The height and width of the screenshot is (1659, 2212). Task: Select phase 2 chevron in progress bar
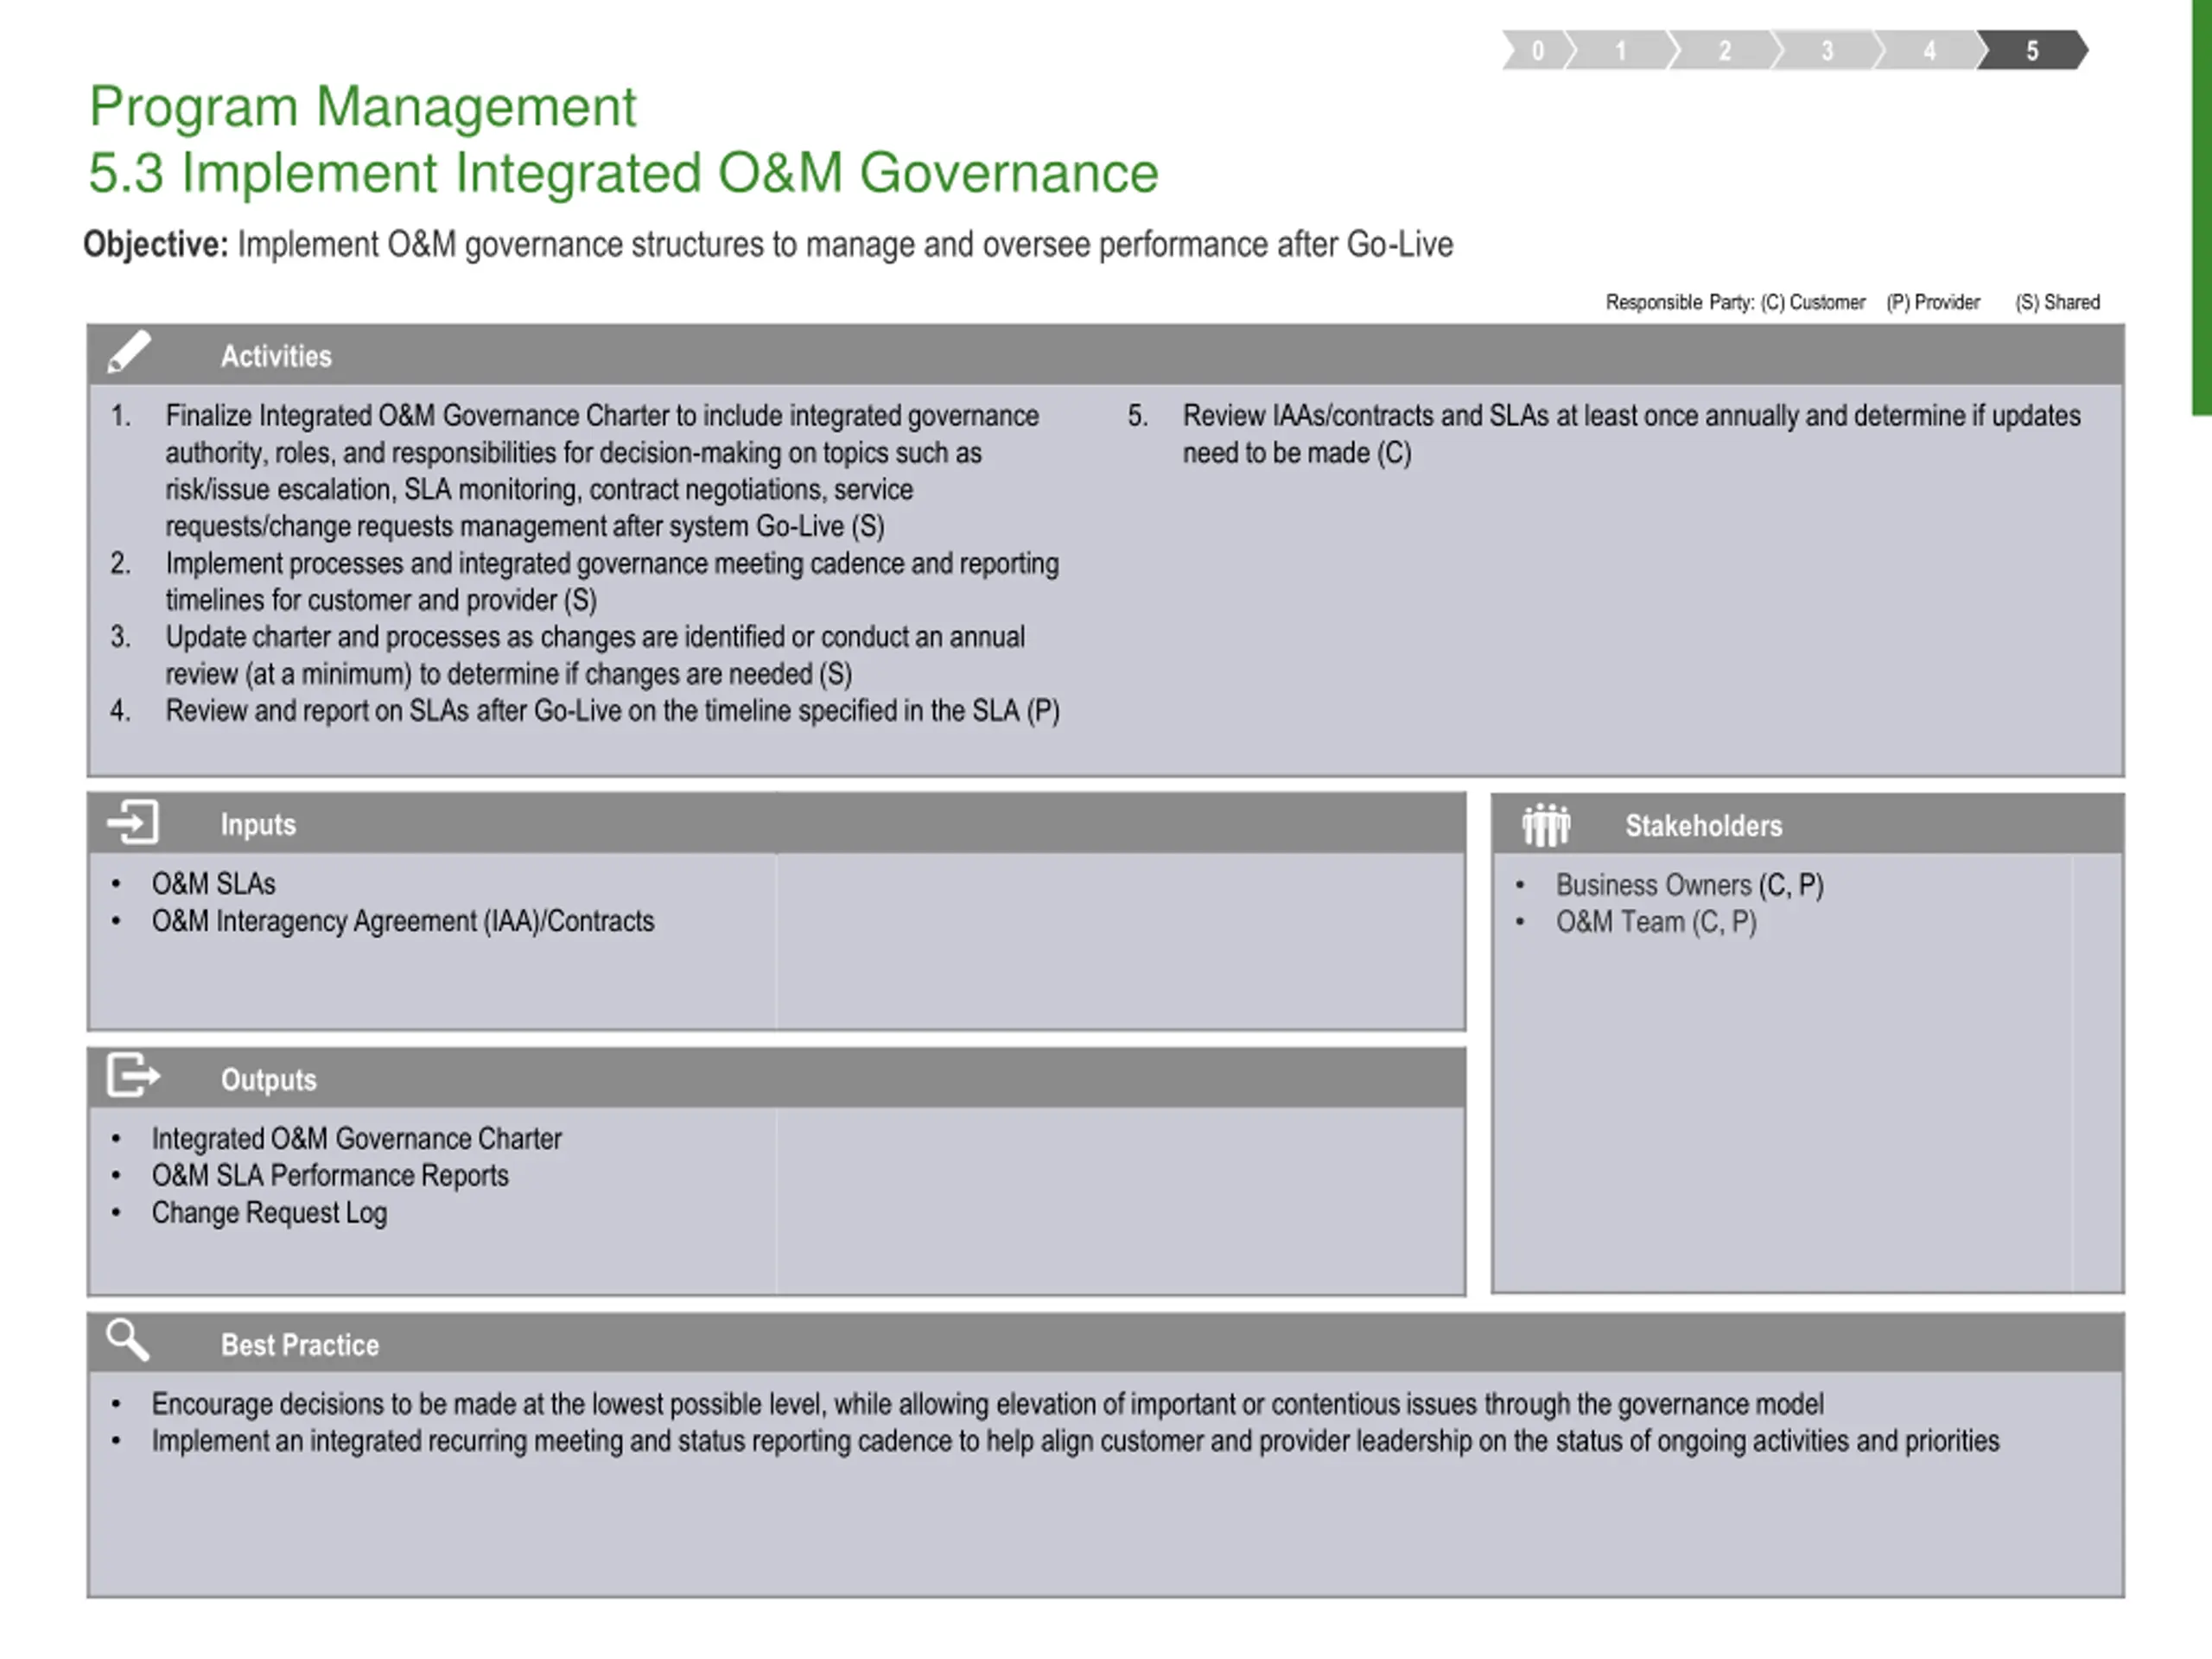pyautogui.click(x=1725, y=50)
